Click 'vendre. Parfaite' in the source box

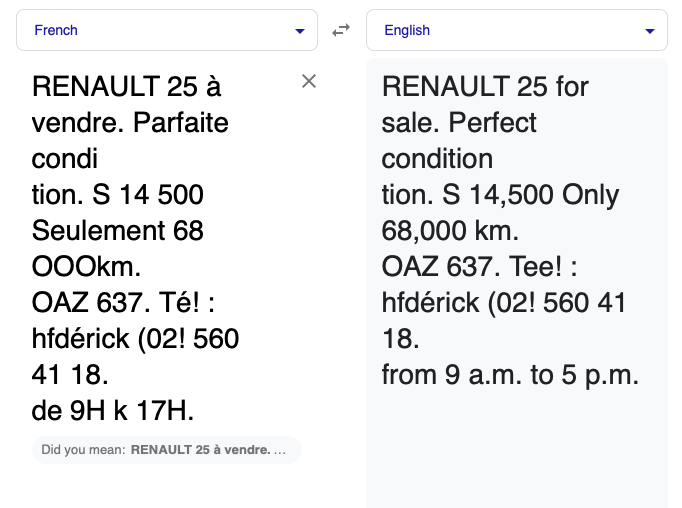click(x=130, y=123)
